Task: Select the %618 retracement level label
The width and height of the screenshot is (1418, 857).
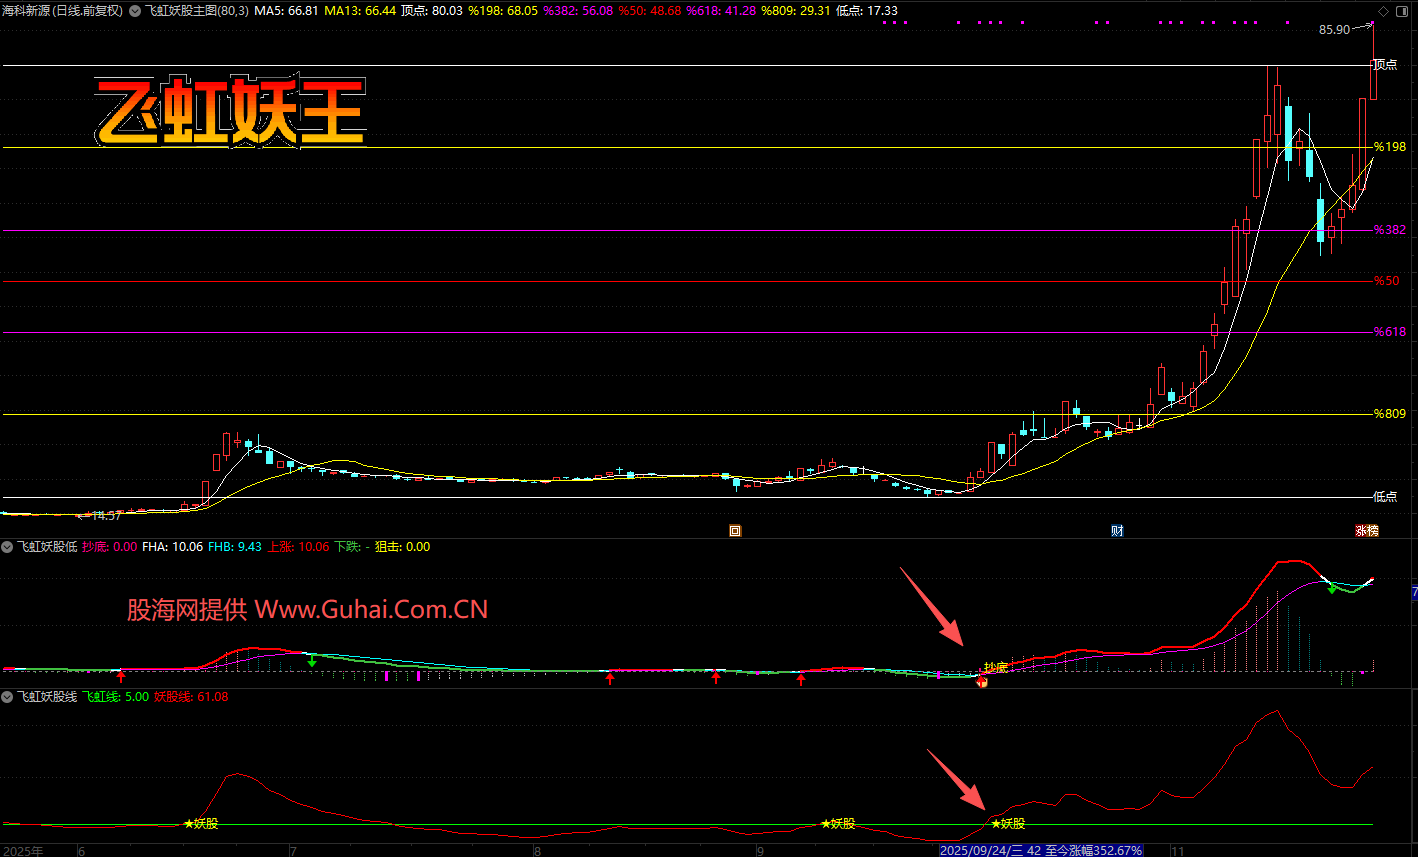Action: point(1389,332)
